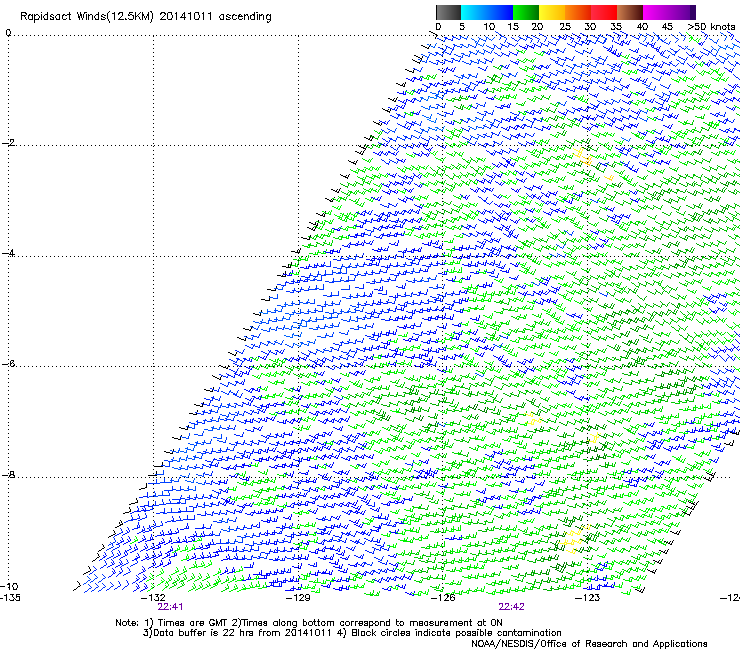
Task: Click the purple '22:42' time label
Action: (x=512, y=607)
